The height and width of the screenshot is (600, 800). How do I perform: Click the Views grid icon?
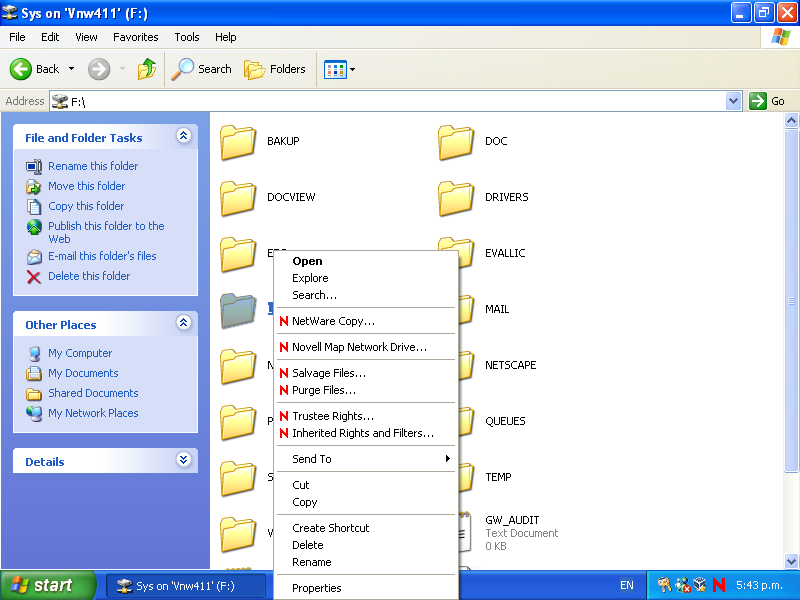click(x=335, y=69)
